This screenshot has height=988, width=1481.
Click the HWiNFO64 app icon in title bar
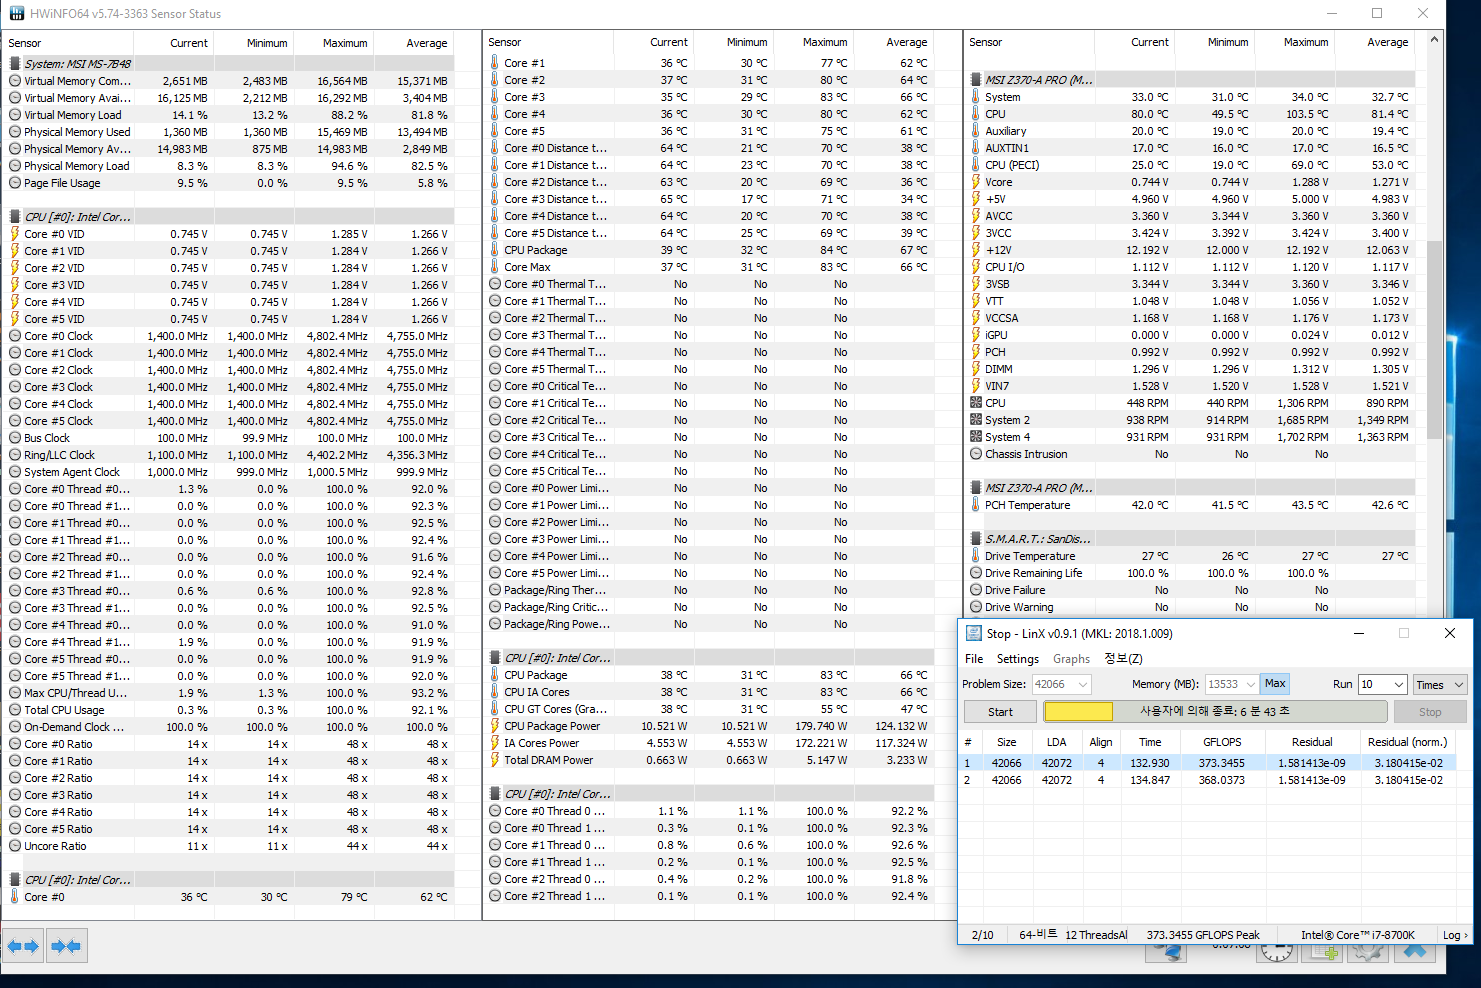17,14
